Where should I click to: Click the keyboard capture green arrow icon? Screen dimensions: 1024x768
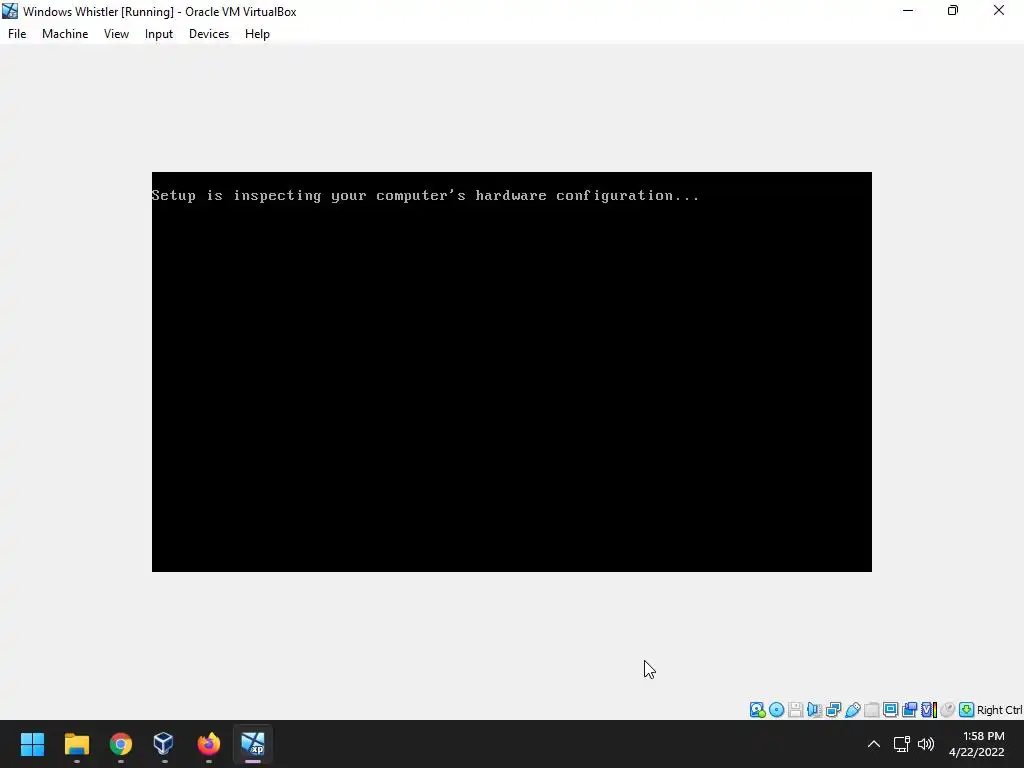(967, 710)
